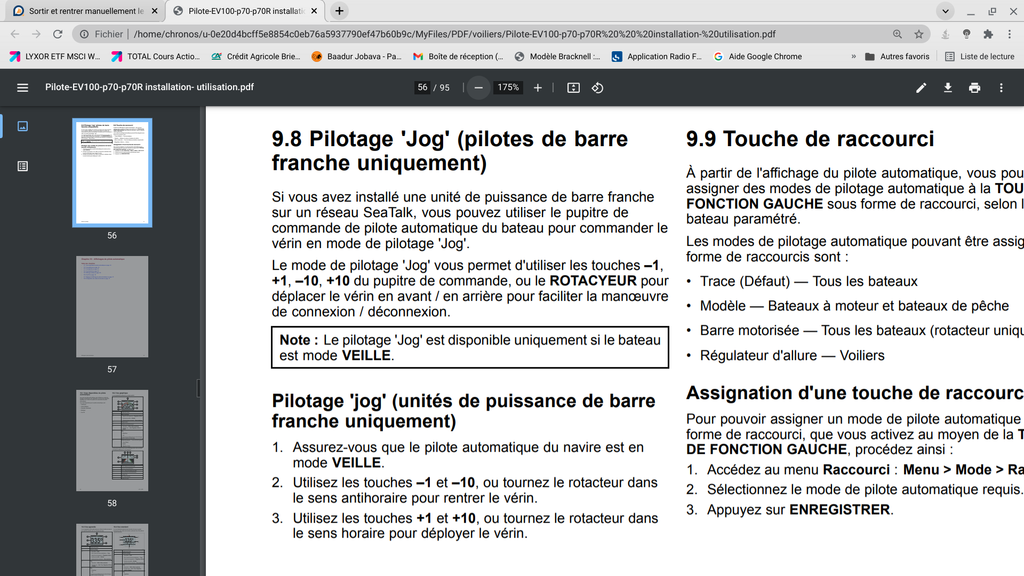Click the sidebar resize handle
This screenshot has height=576, width=1024.
tap(198, 389)
